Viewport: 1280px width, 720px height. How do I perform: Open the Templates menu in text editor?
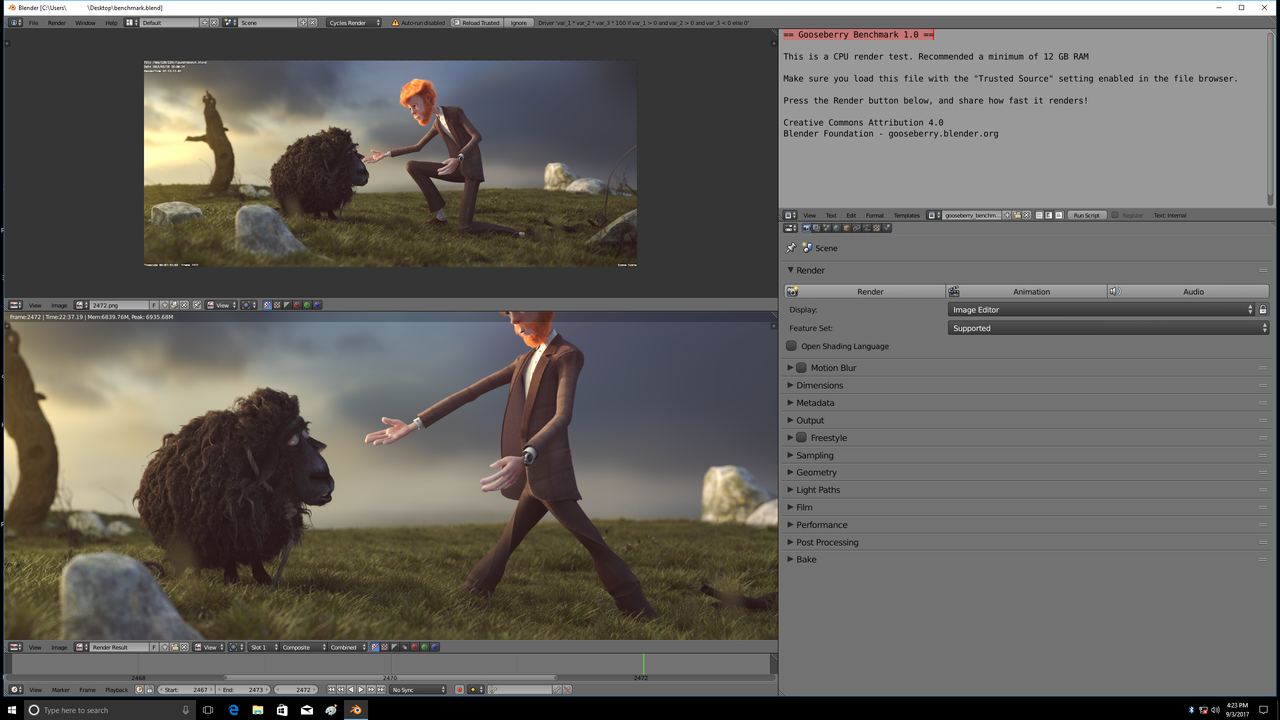pos(906,215)
